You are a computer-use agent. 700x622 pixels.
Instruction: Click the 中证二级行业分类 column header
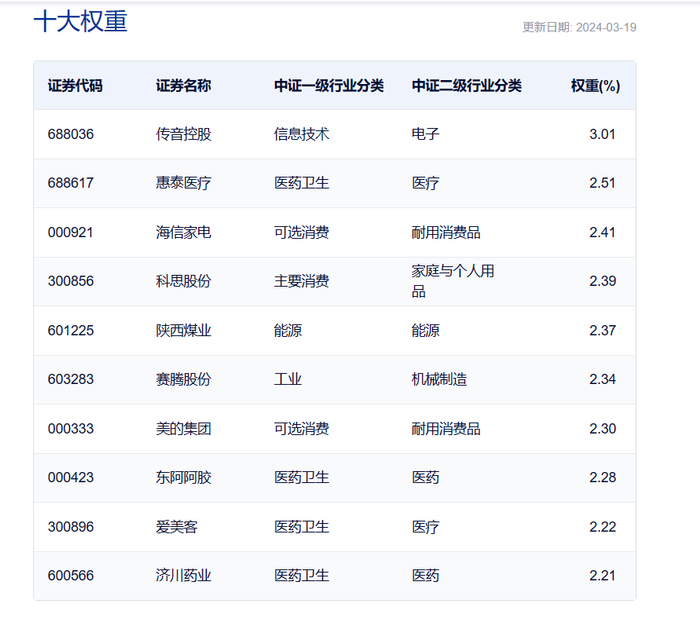click(467, 86)
